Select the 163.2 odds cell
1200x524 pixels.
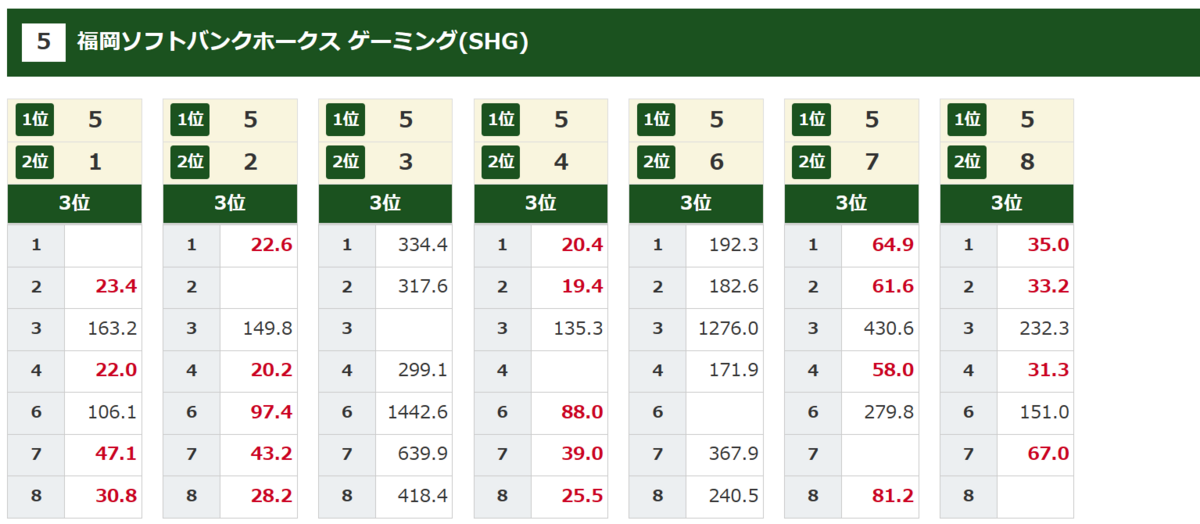point(103,328)
